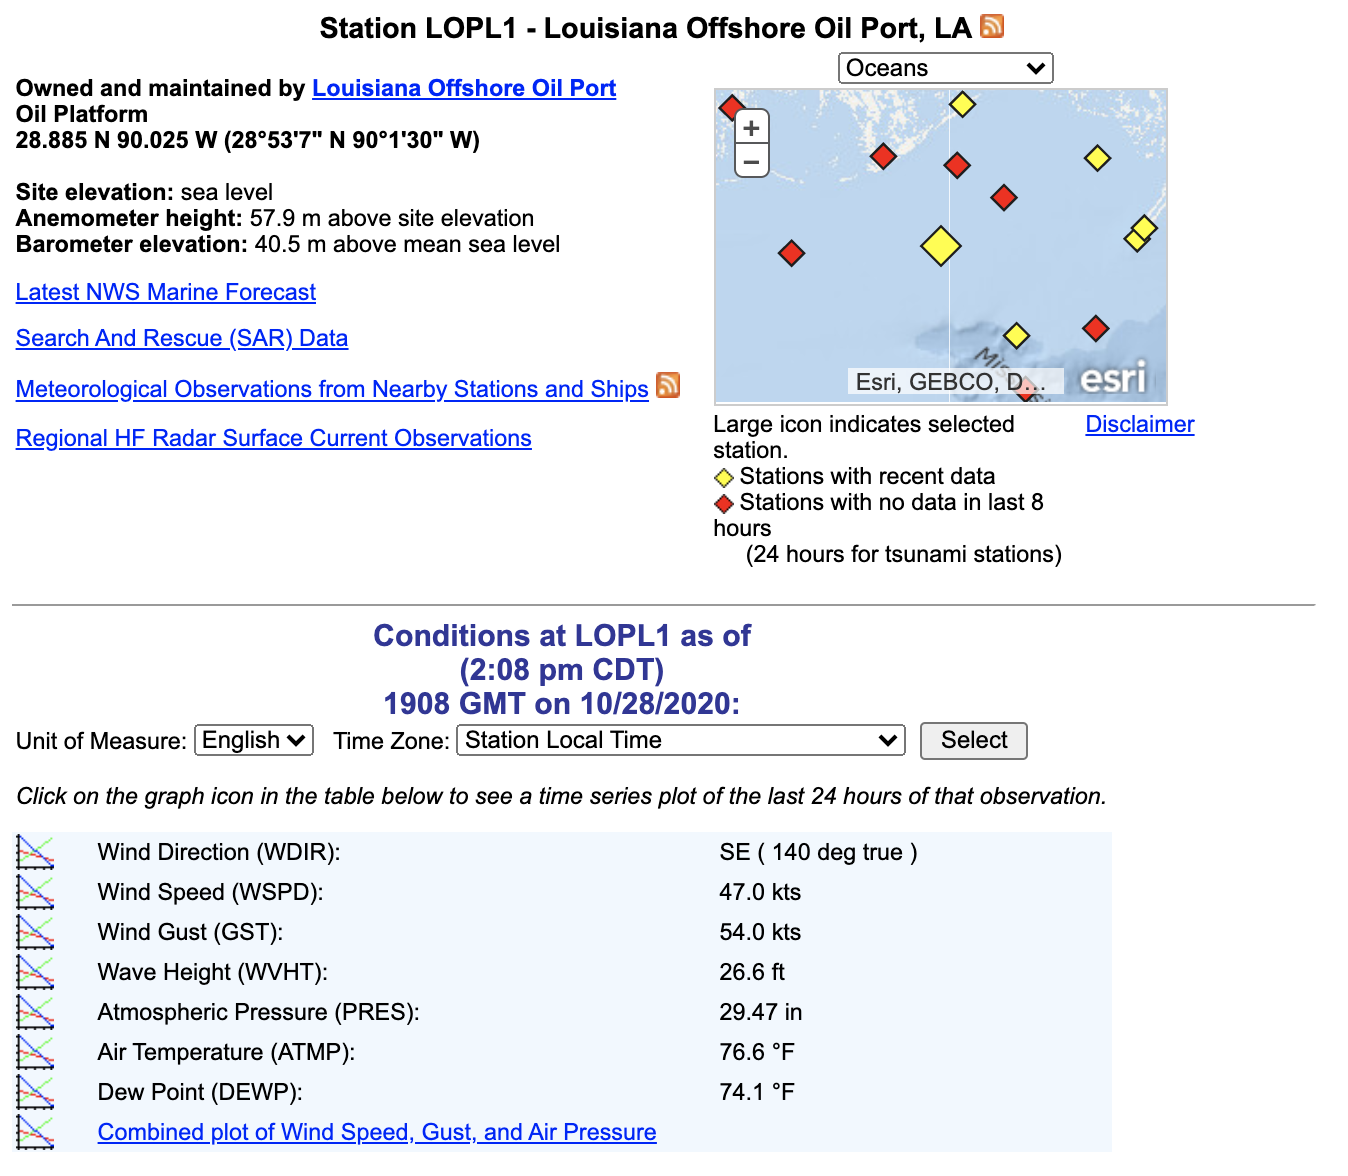Click the esri logo on the map
Viewport: 1348px width, 1176px height.
click(1113, 378)
